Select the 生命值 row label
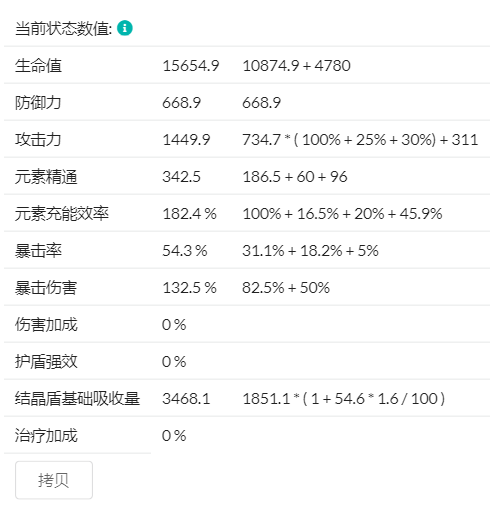499x513 pixels. pos(38,65)
